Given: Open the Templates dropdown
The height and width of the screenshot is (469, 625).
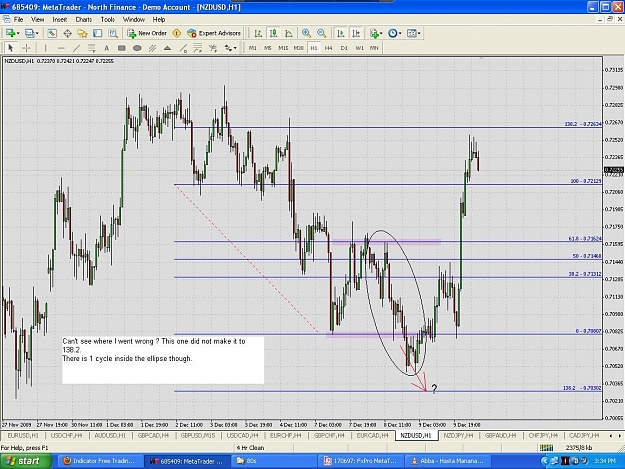Looking at the screenshot, I should (413, 33).
